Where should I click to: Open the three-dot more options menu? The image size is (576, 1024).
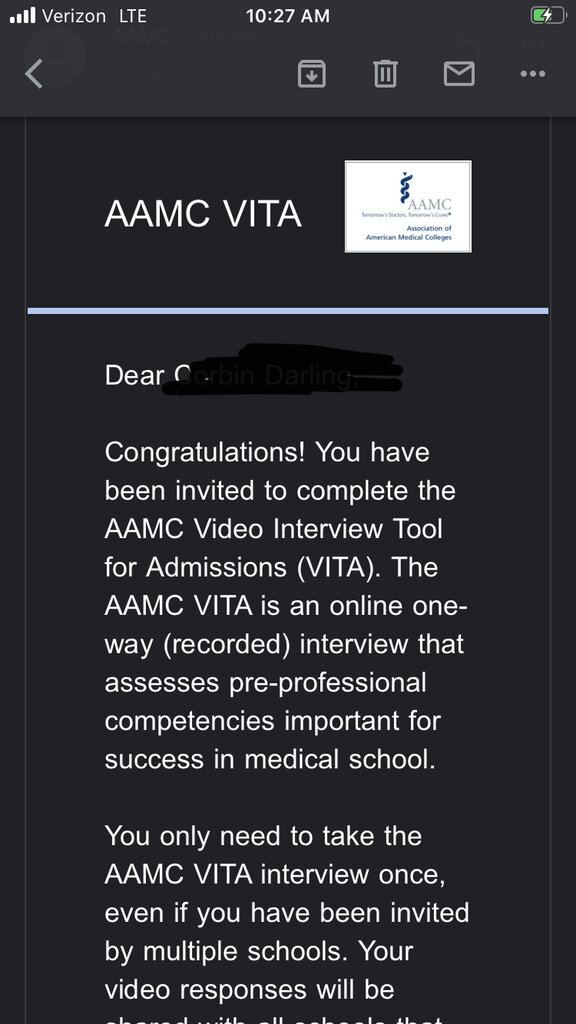pyautogui.click(x=533, y=74)
